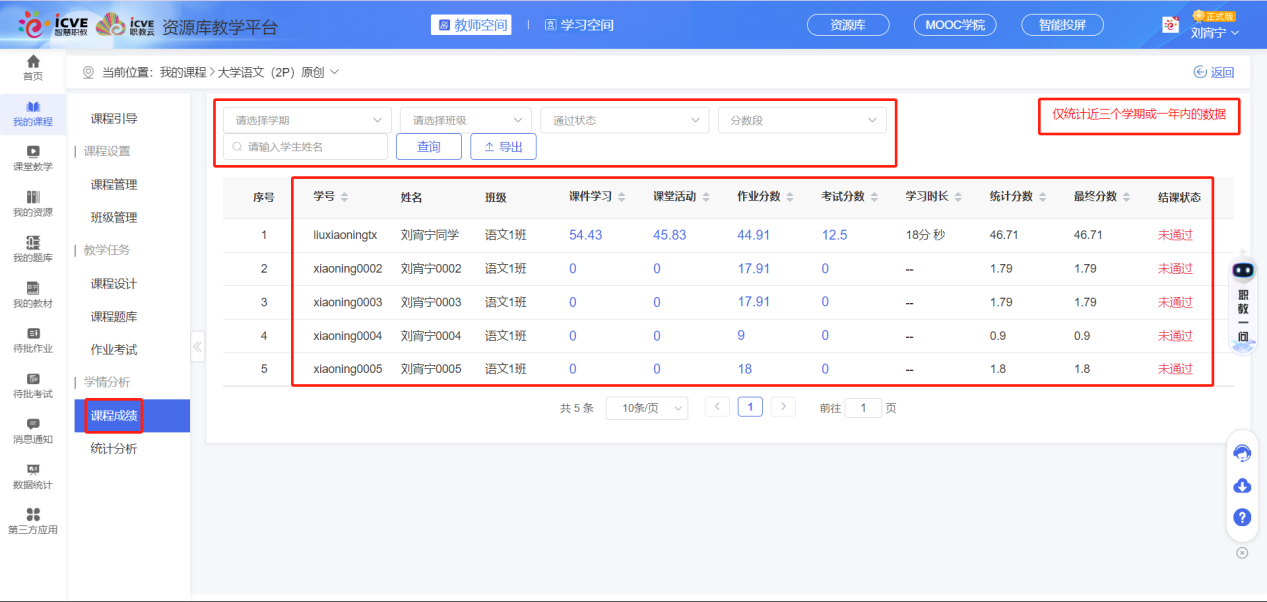Click the blue question mark help icon
The width and height of the screenshot is (1267, 602).
coord(1241,518)
